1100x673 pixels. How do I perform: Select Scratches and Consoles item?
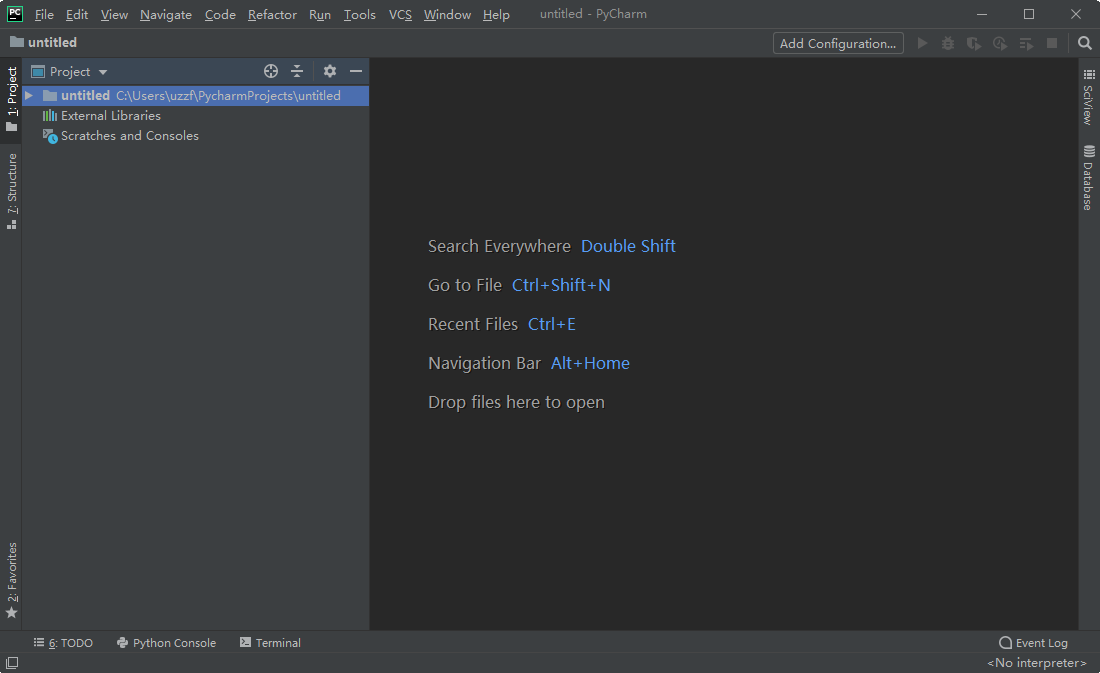[130, 135]
